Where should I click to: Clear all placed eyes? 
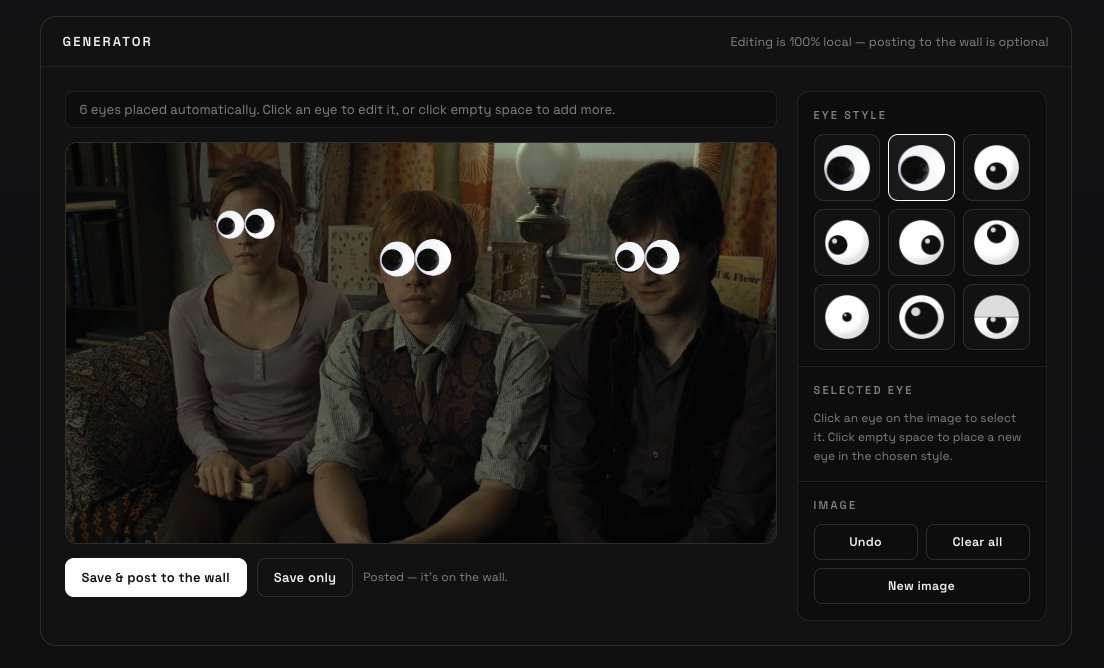[977, 542]
